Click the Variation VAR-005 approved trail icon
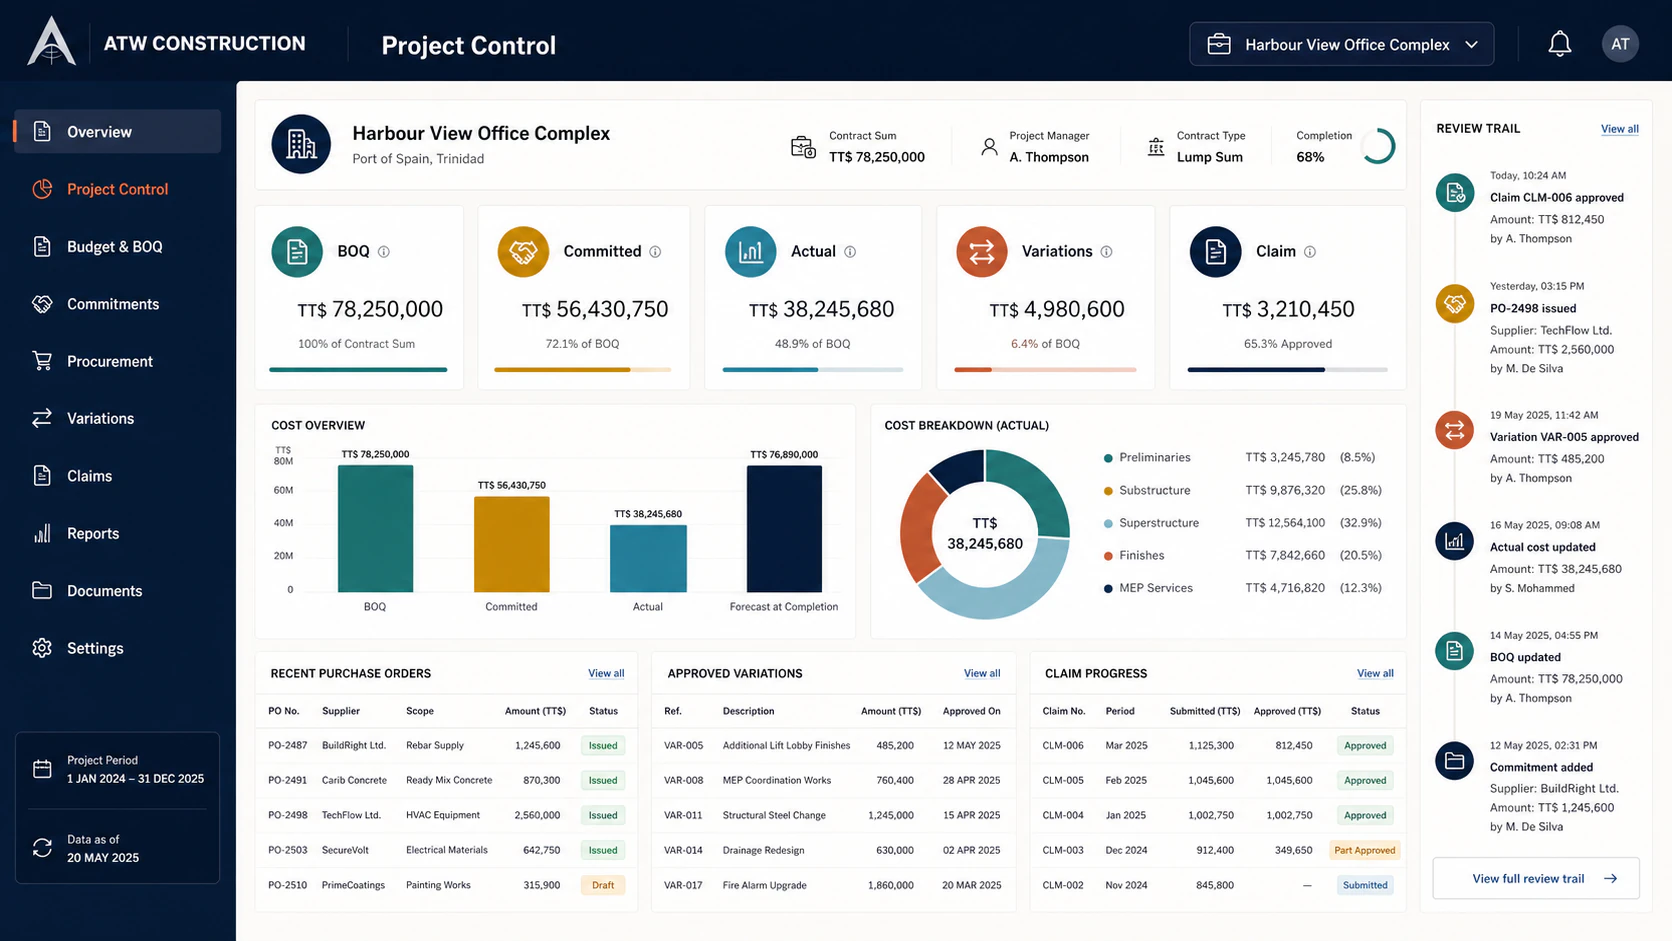 (1455, 431)
